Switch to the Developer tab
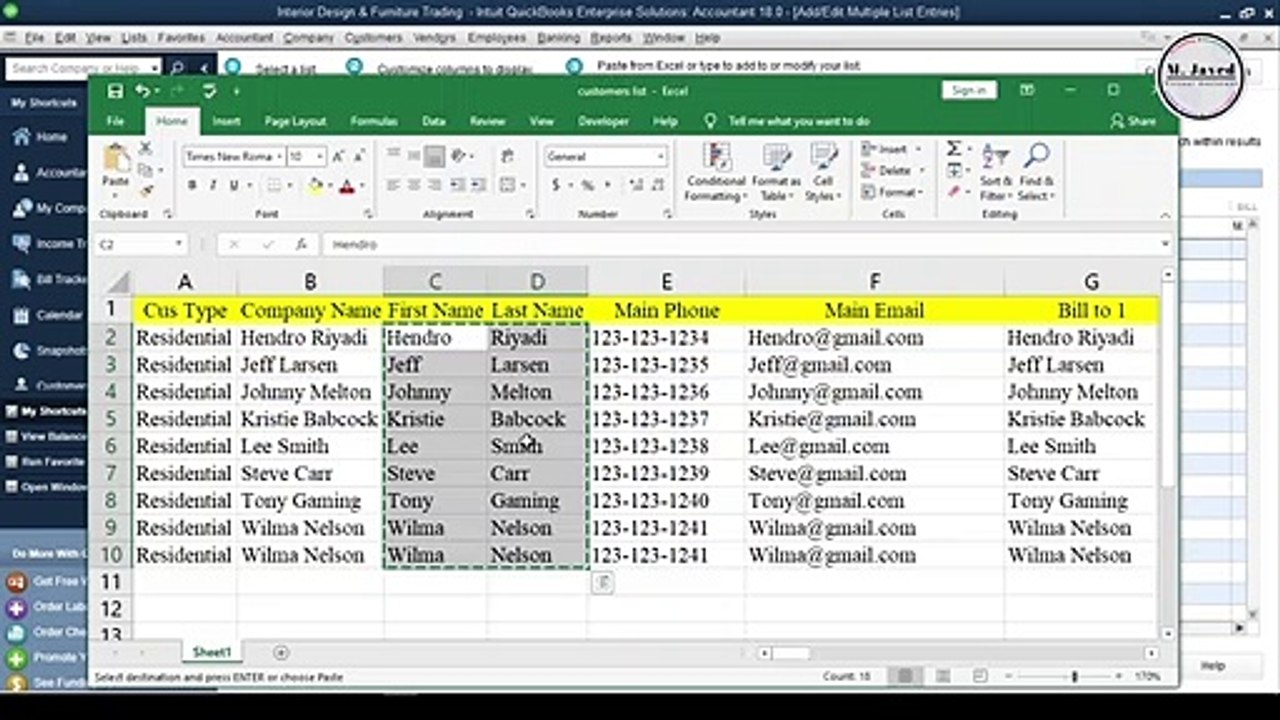Image resolution: width=1280 pixels, height=720 pixels. point(604,121)
